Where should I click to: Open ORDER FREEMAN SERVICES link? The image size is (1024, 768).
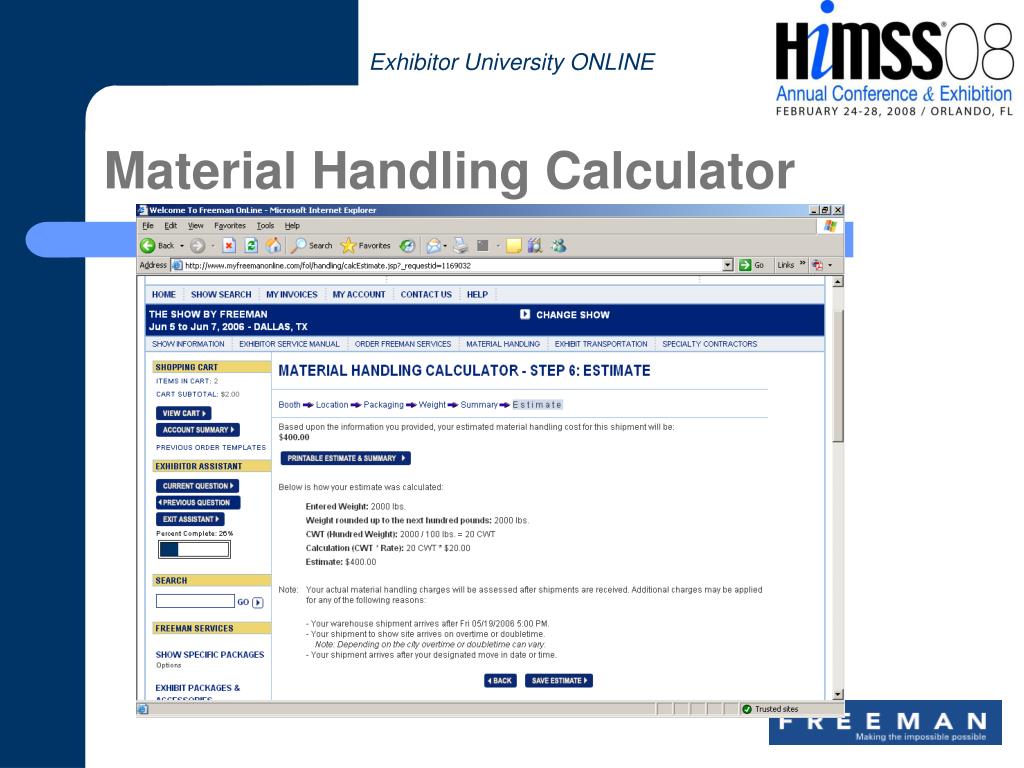click(x=403, y=344)
